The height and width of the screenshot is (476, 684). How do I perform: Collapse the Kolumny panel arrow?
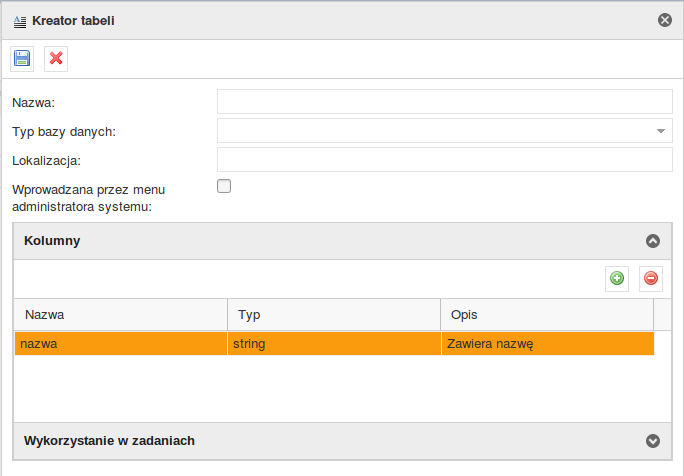pyautogui.click(x=653, y=241)
